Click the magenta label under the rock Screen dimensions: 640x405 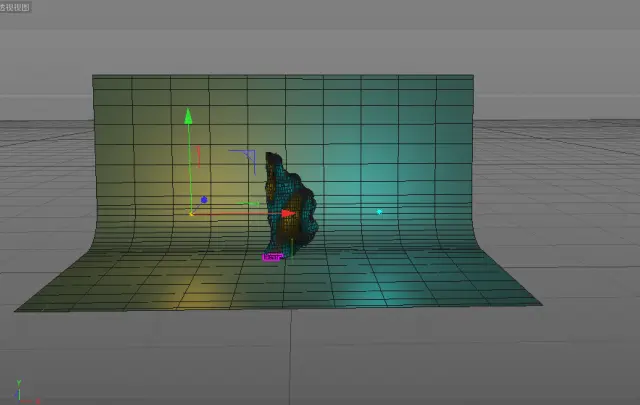272,257
